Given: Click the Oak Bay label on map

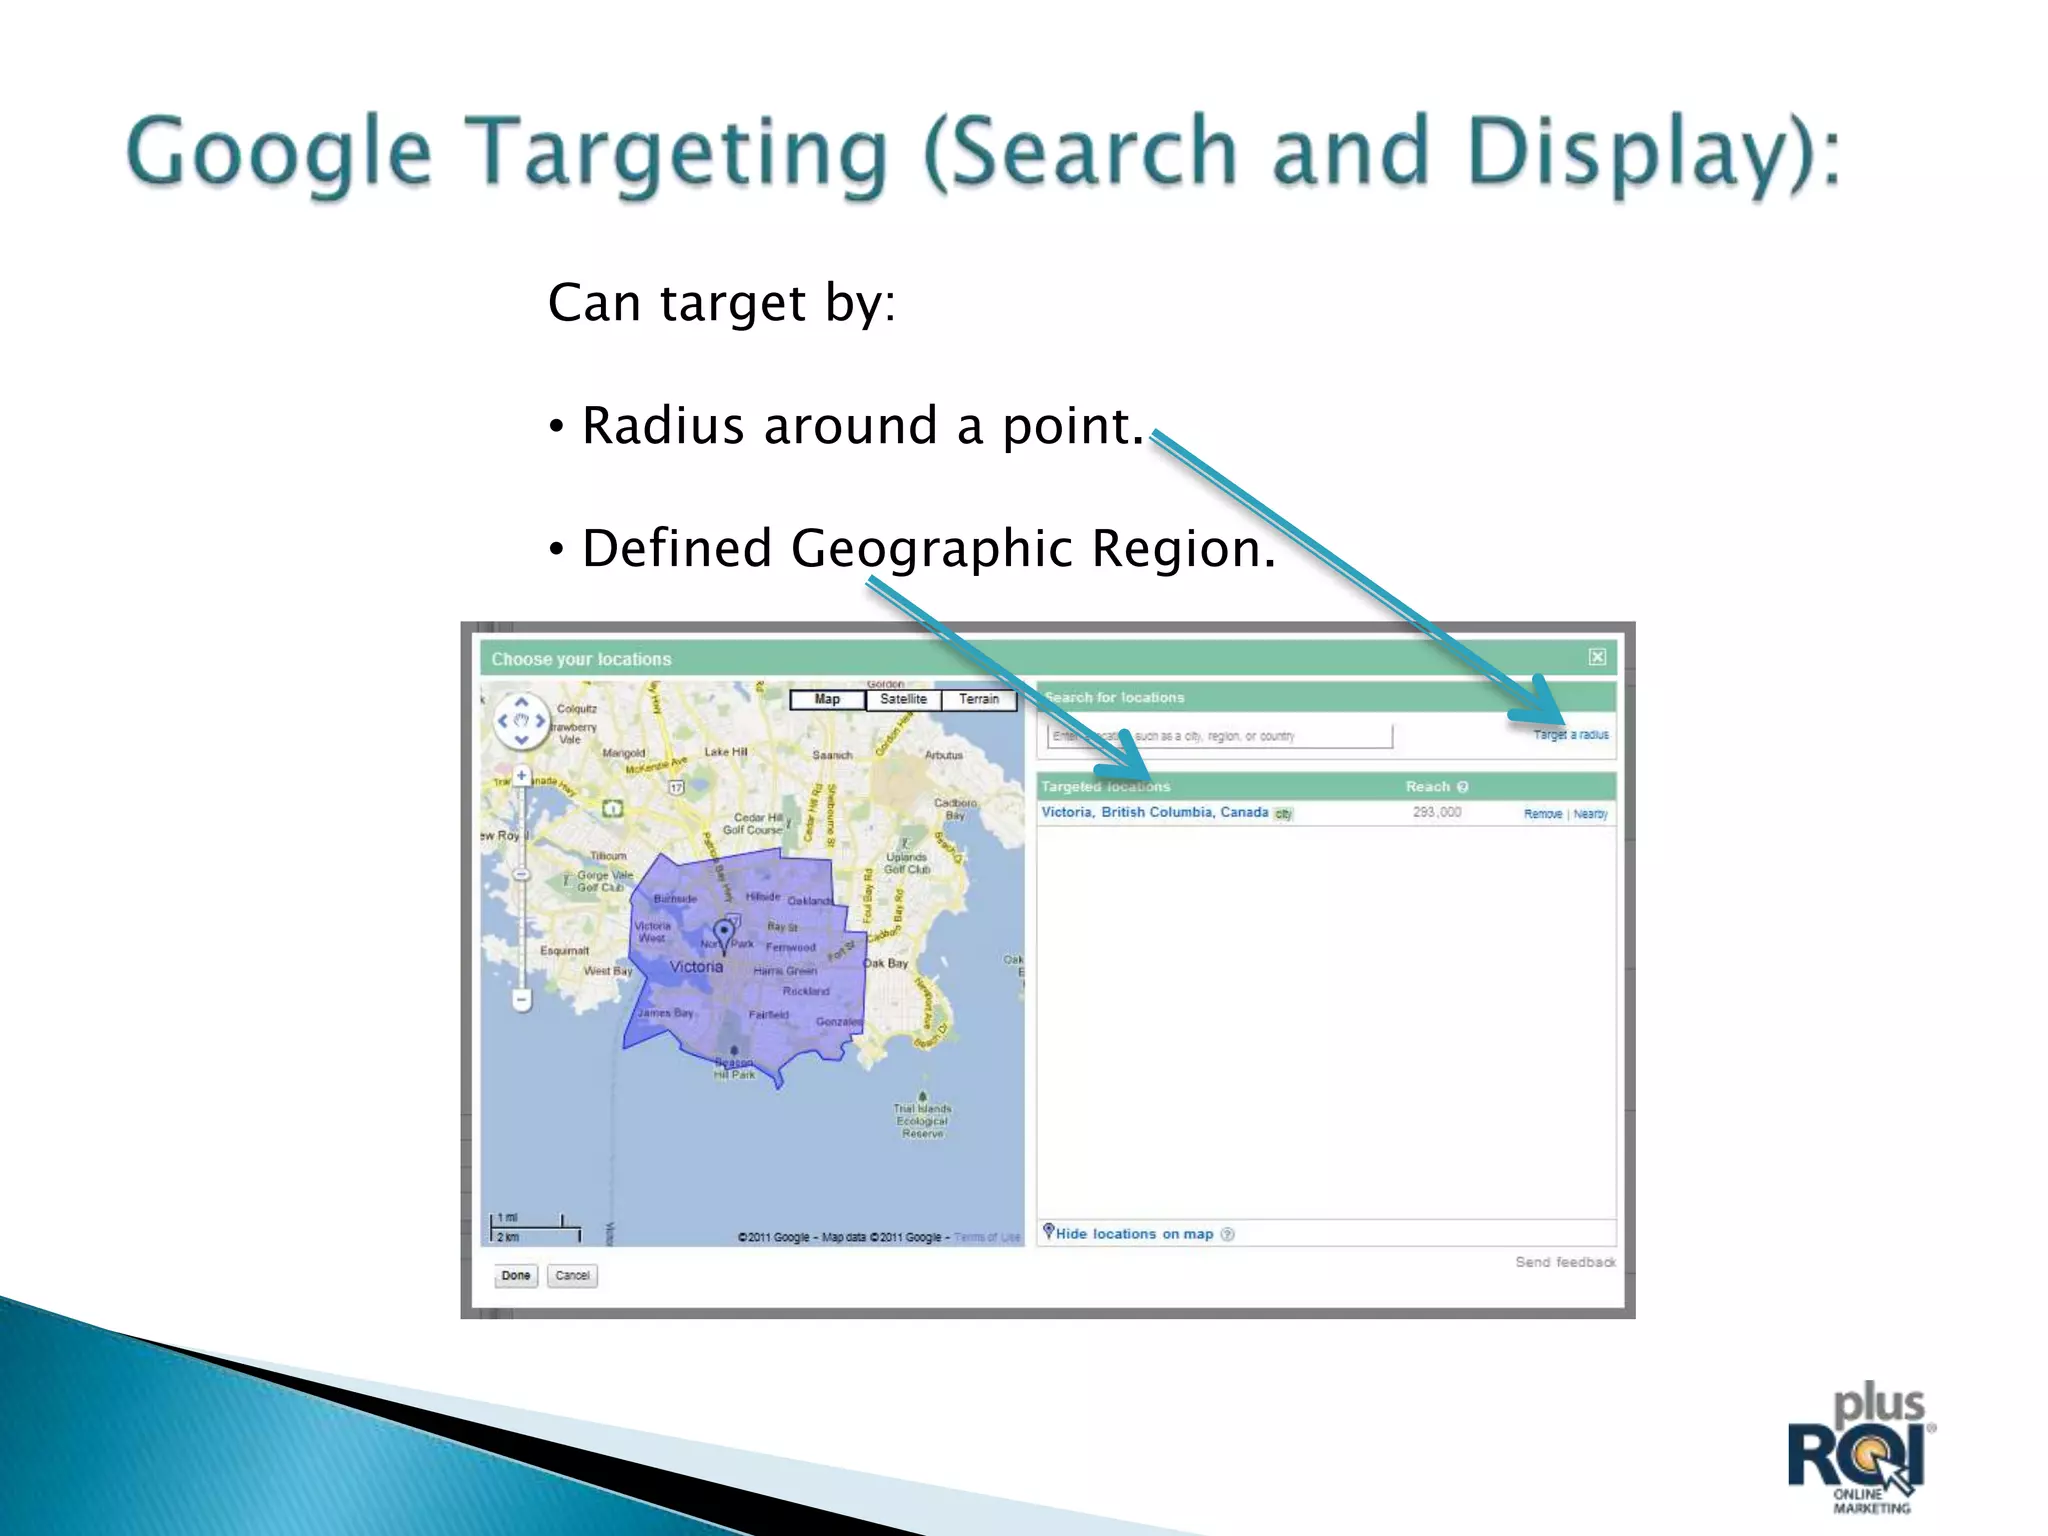Looking at the screenshot, I should pyautogui.click(x=886, y=964).
